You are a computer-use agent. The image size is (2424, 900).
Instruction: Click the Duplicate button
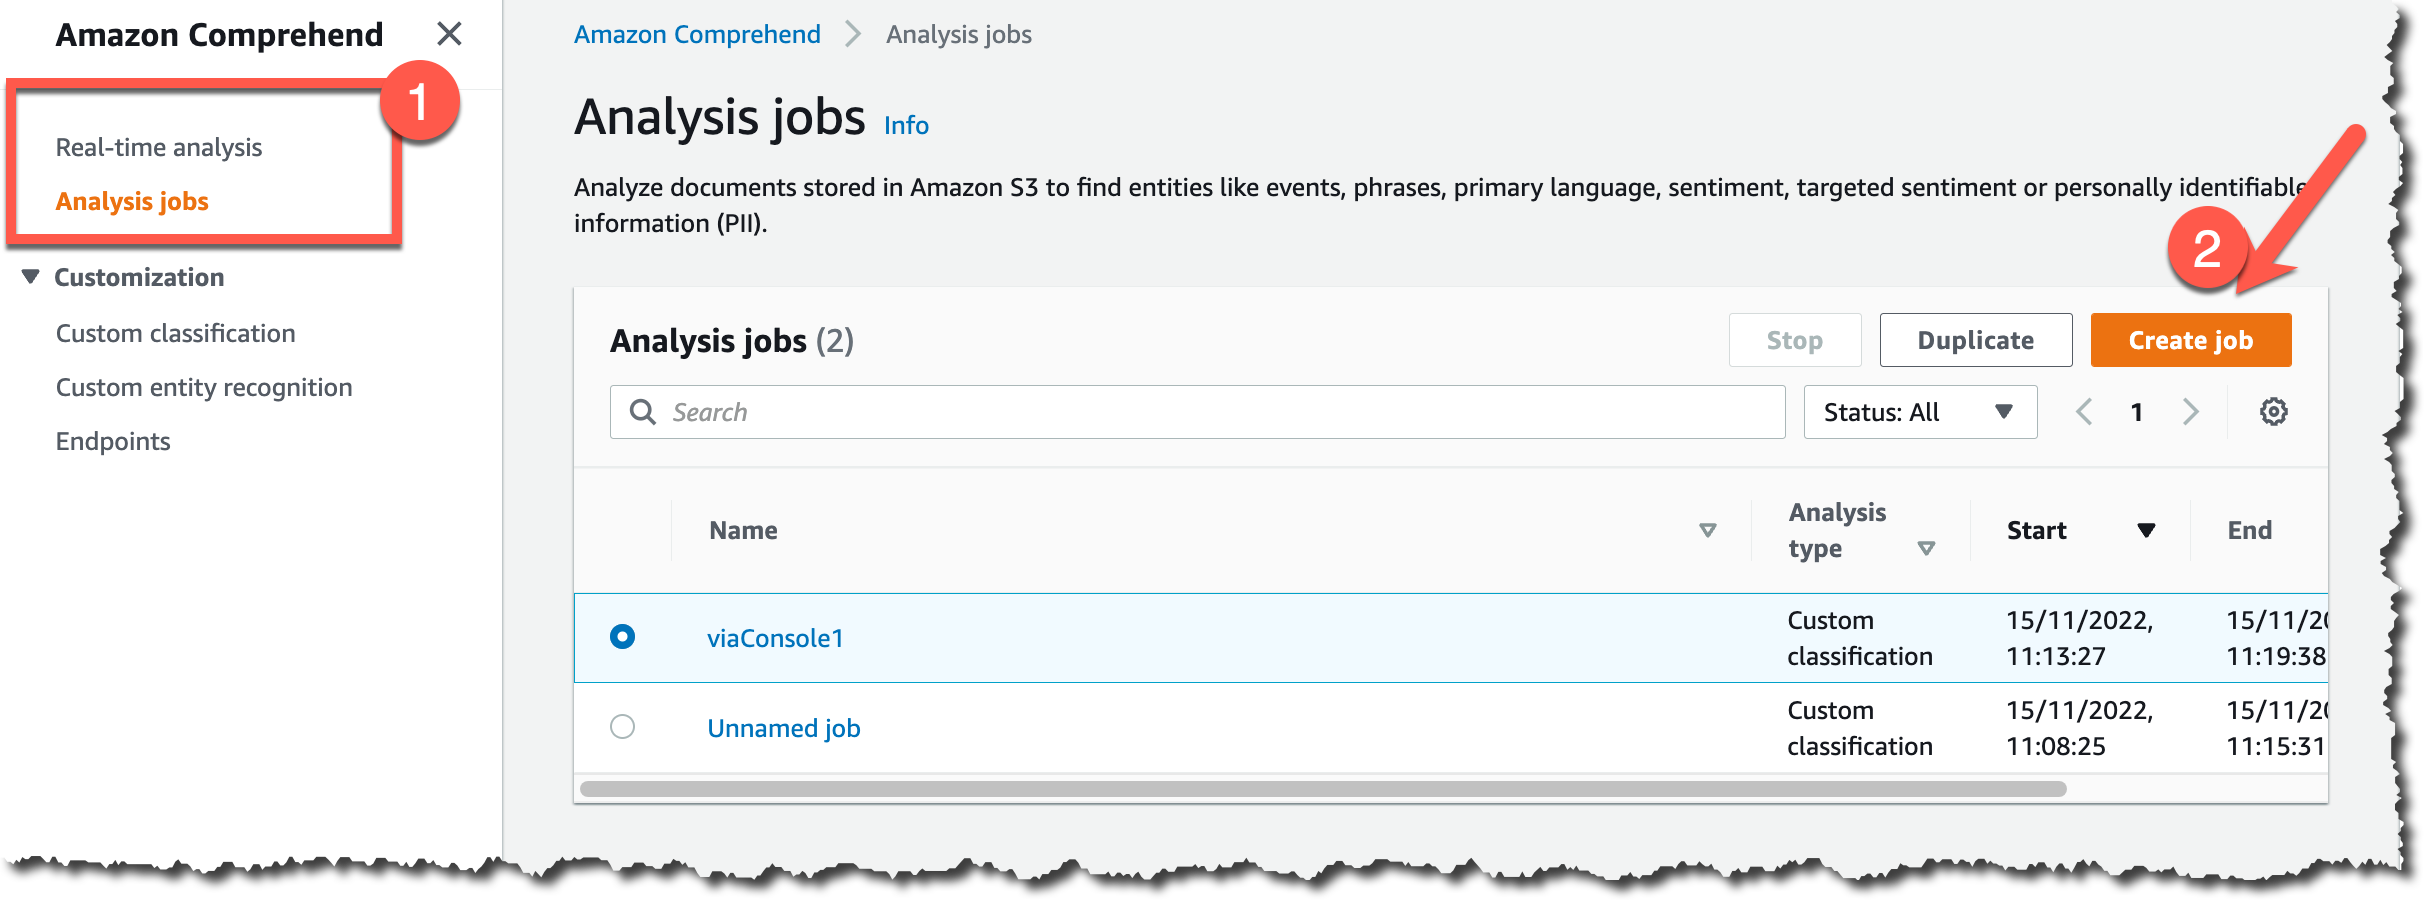pyautogui.click(x=1975, y=341)
